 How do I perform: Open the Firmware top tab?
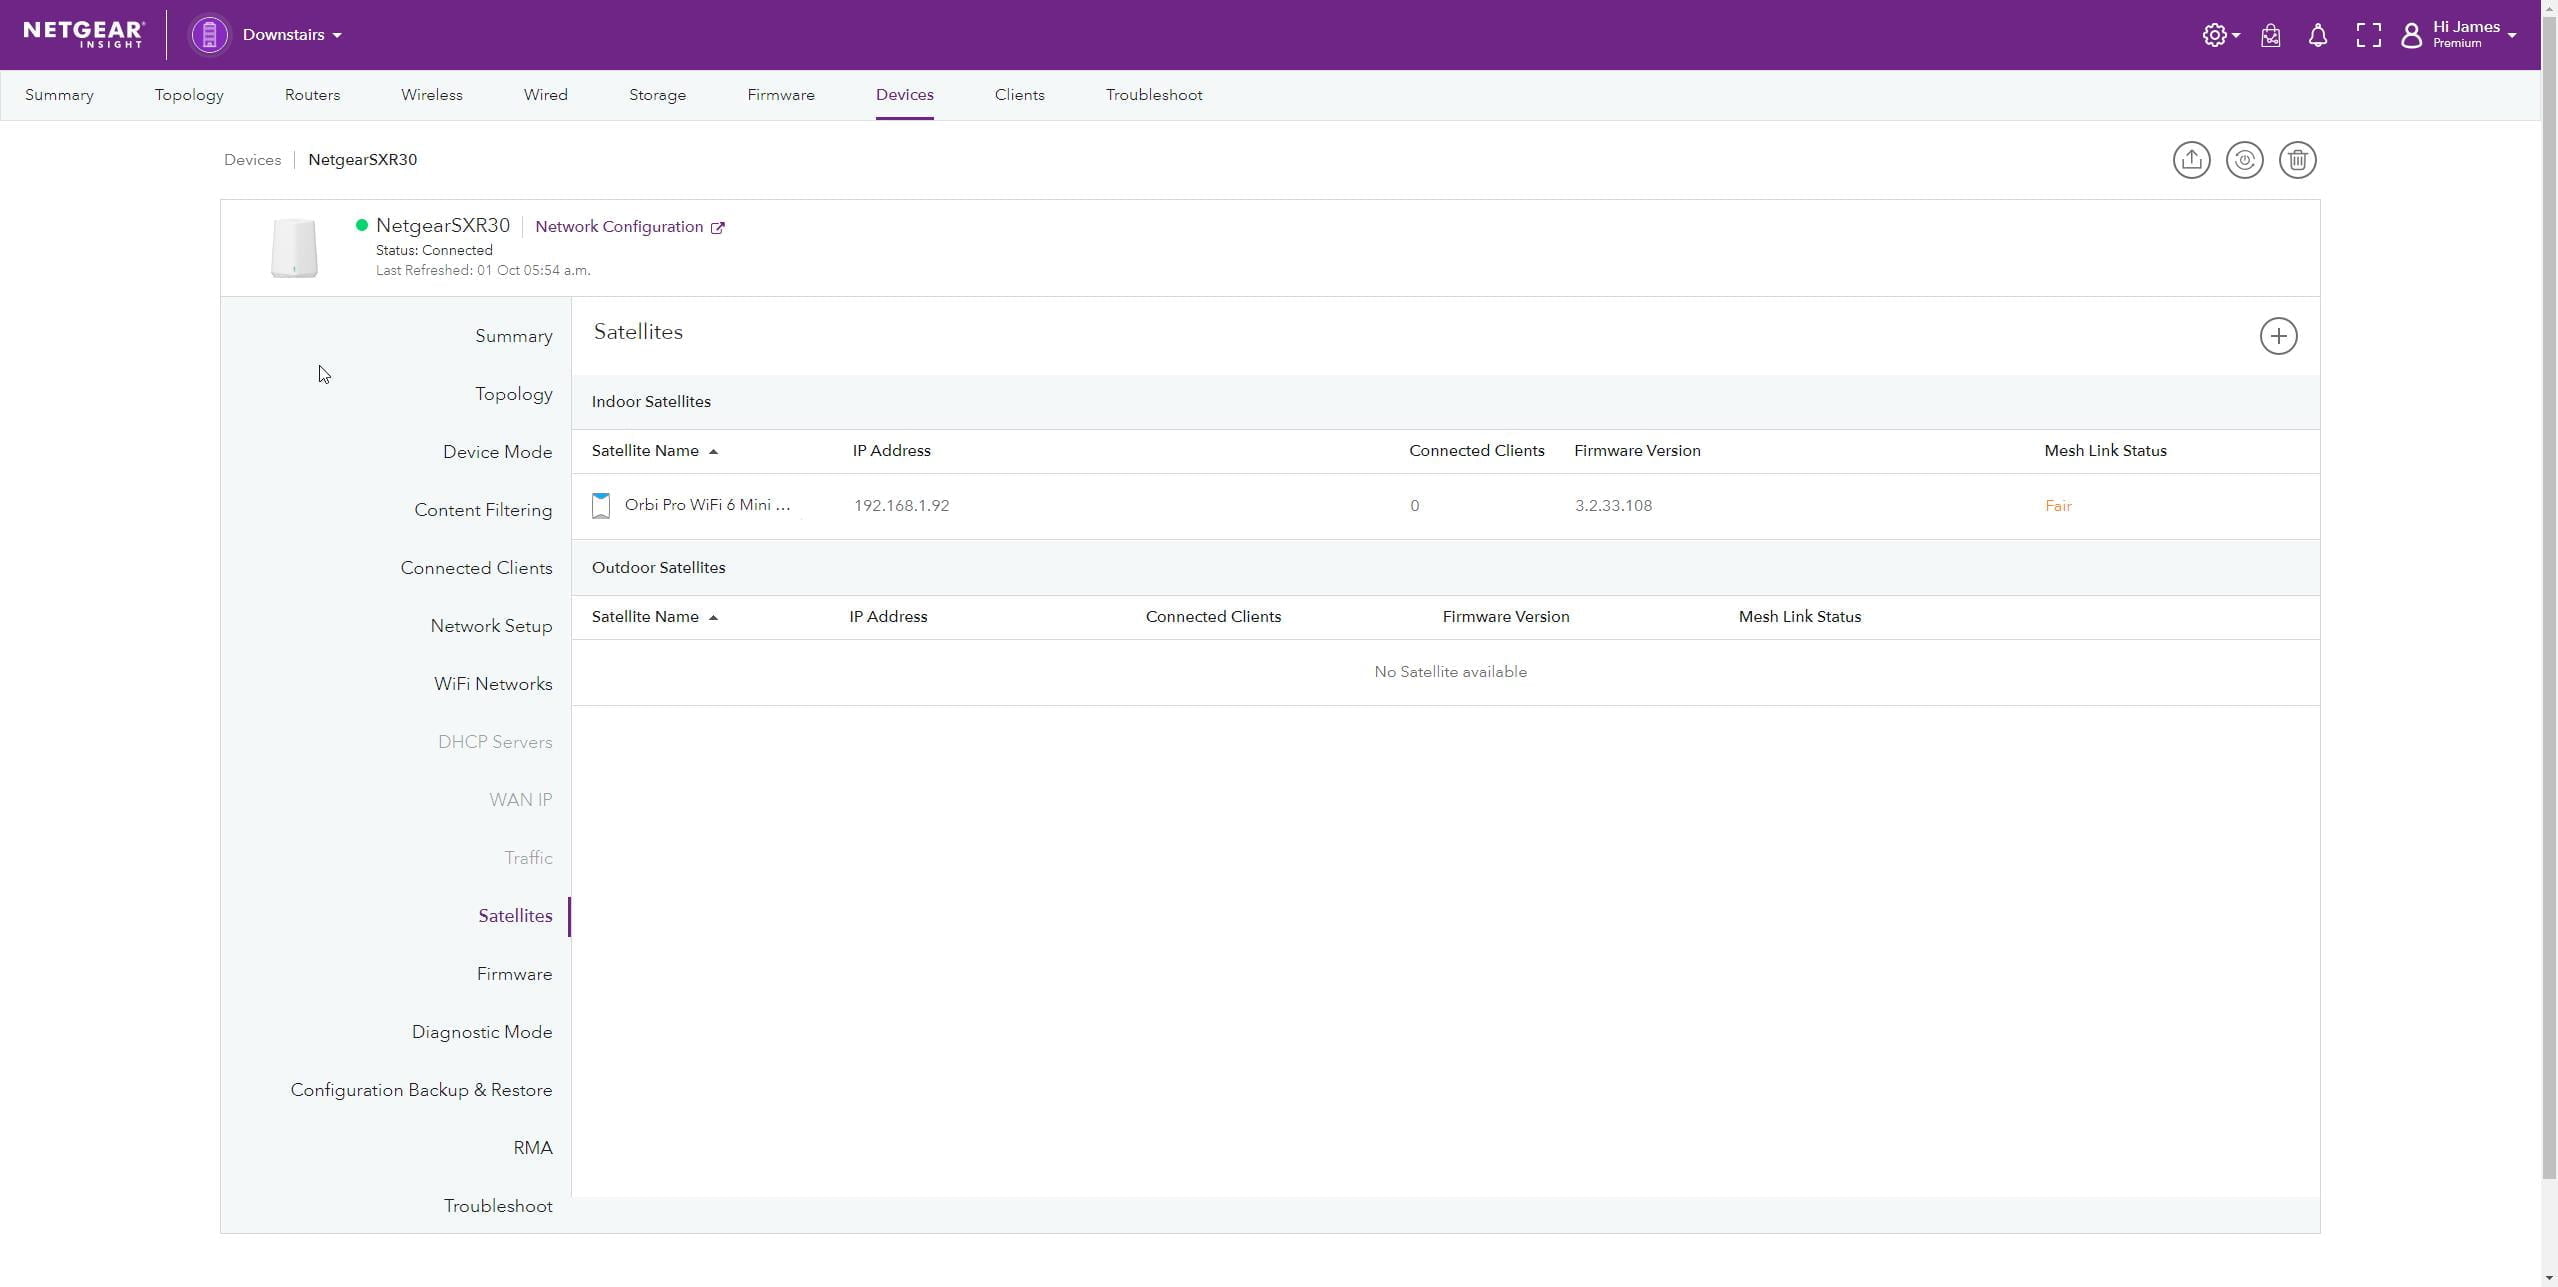coord(780,95)
